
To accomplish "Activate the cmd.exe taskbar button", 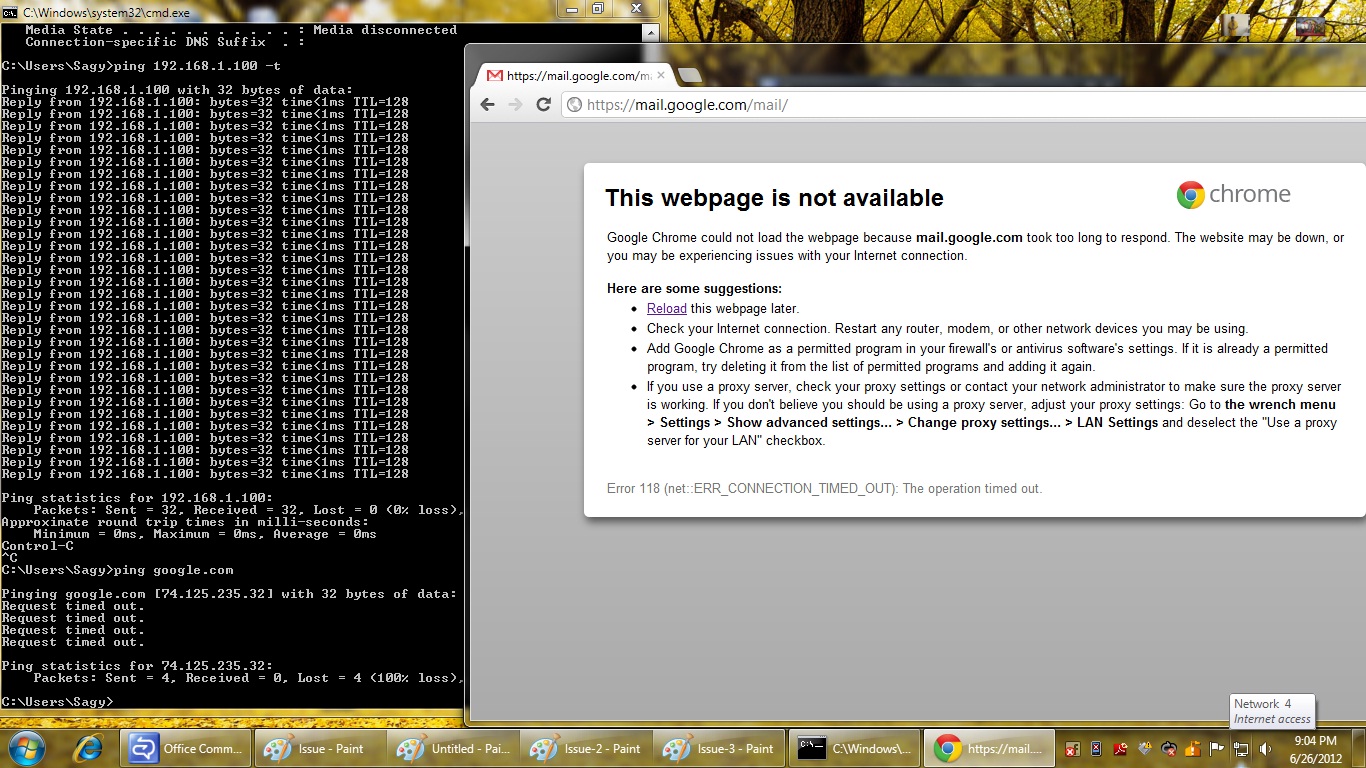I will tap(854, 748).
